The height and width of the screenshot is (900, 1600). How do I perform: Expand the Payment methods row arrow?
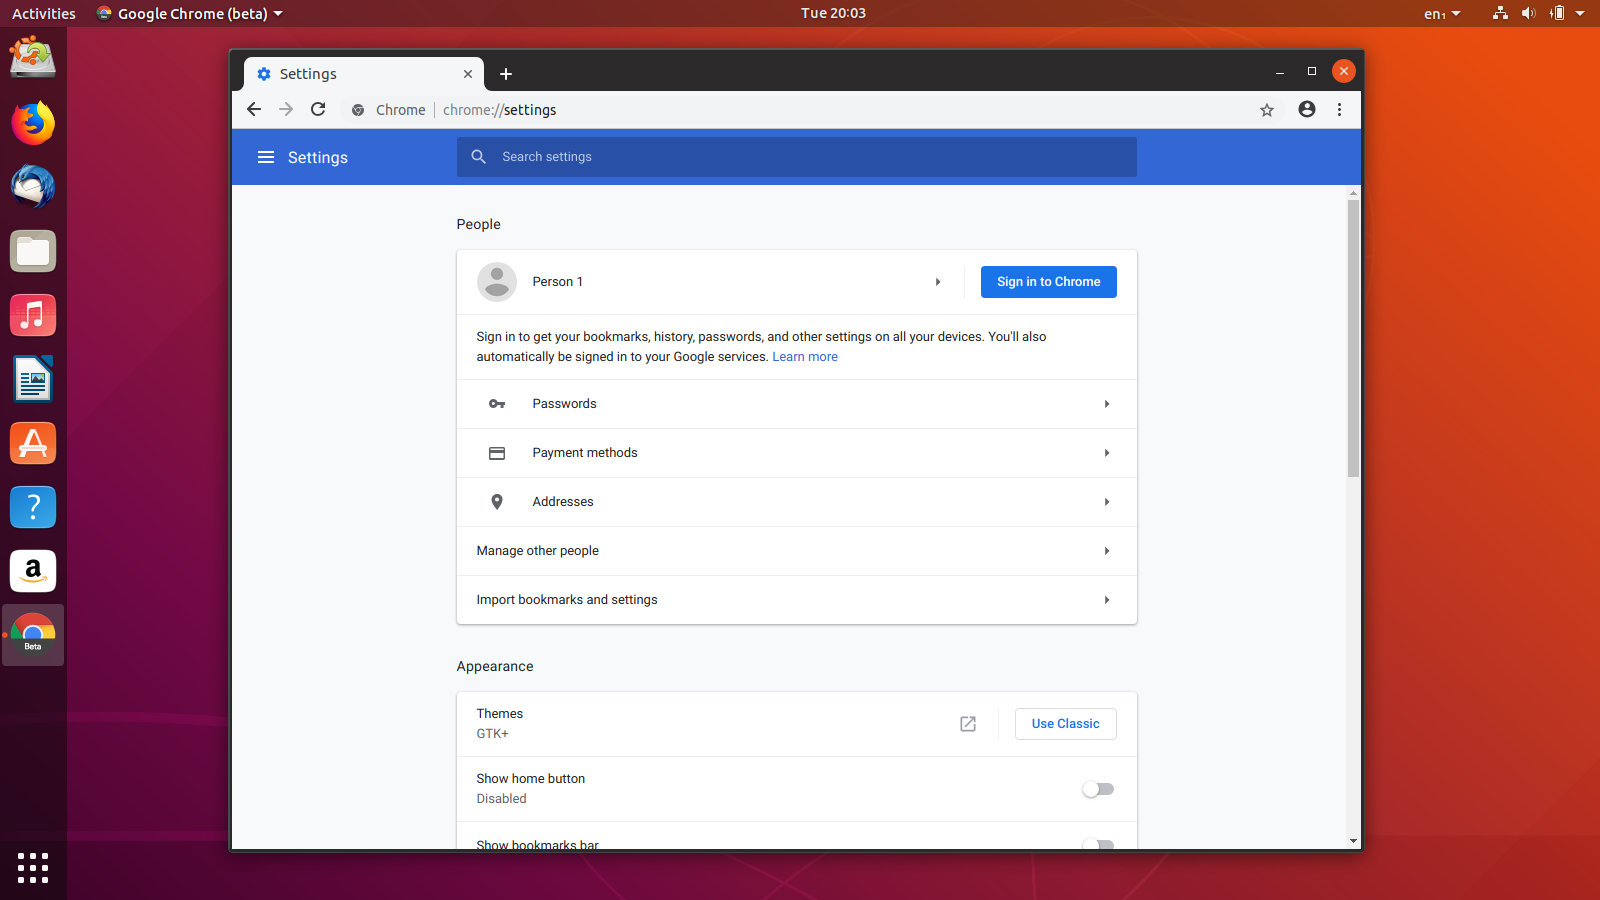1107,453
